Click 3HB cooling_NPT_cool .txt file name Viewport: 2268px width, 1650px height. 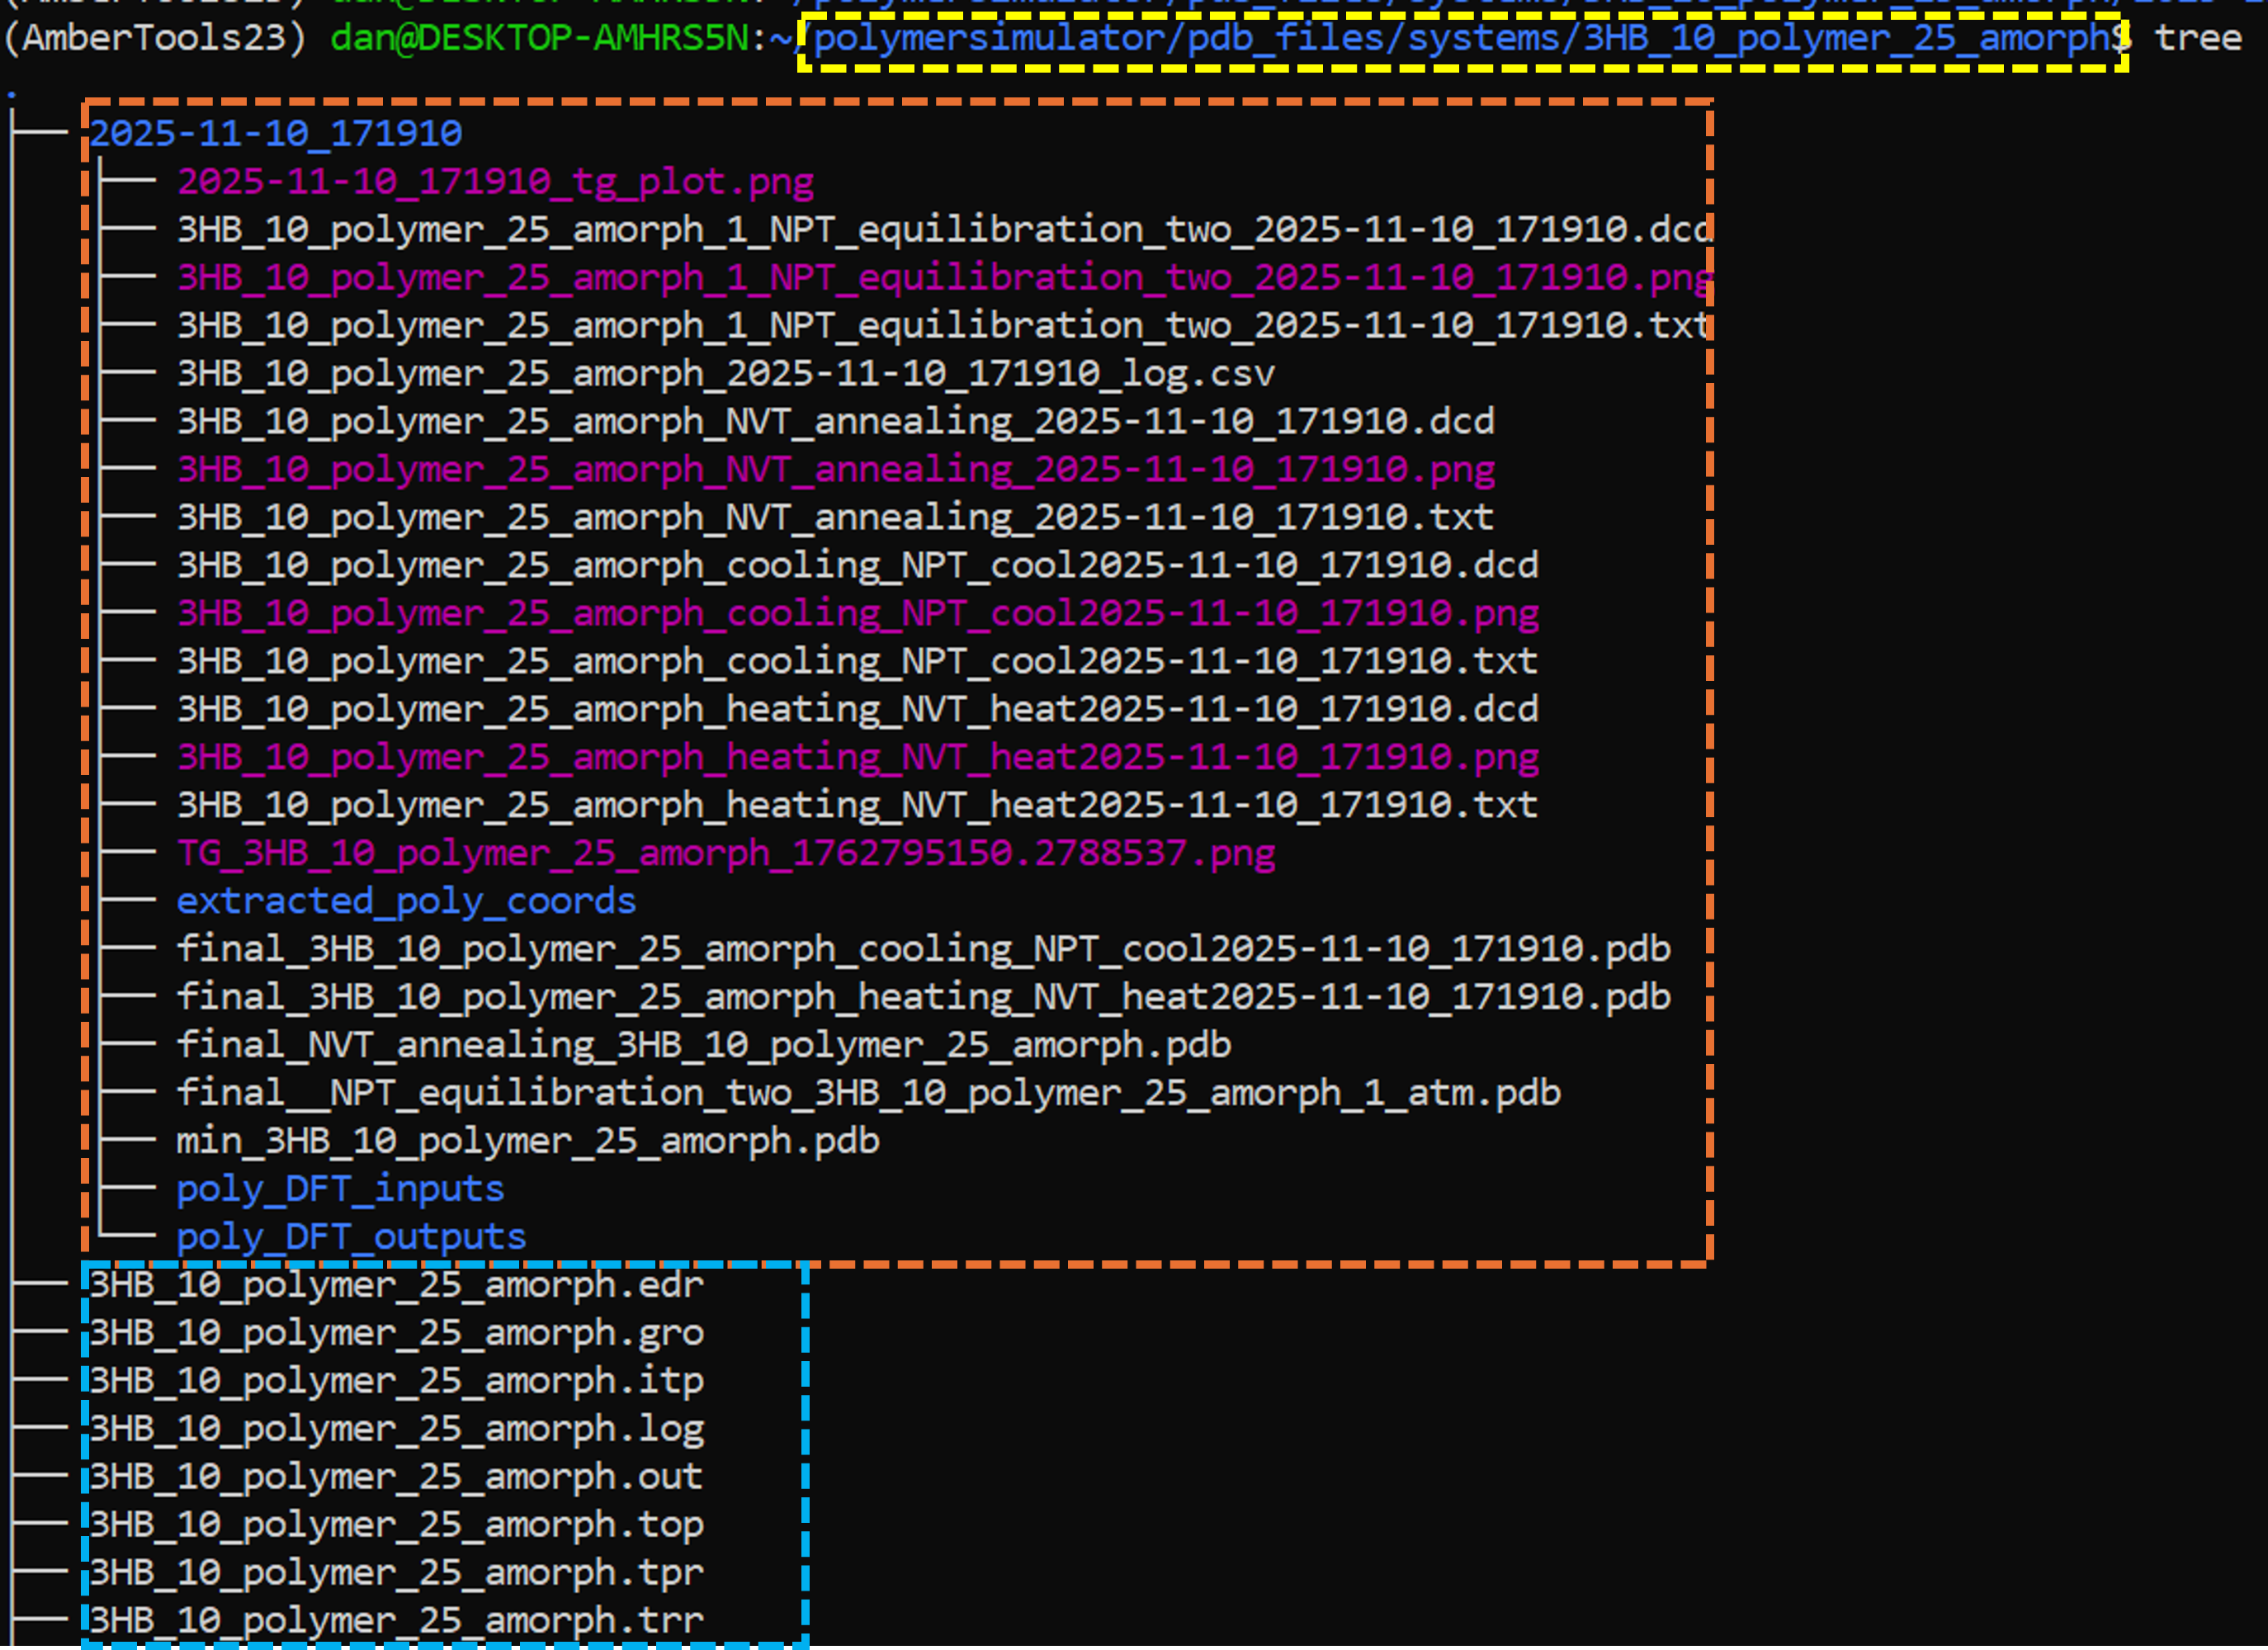tap(858, 662)
